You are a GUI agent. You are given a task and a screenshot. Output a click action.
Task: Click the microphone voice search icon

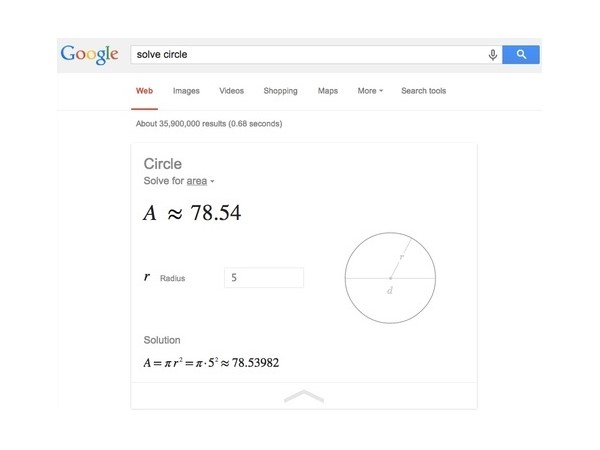point(493,55)
